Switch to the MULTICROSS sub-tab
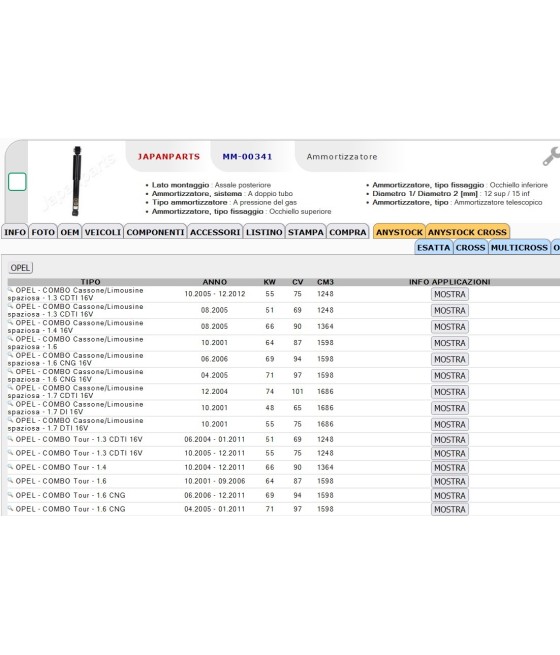 coord(519,247)
